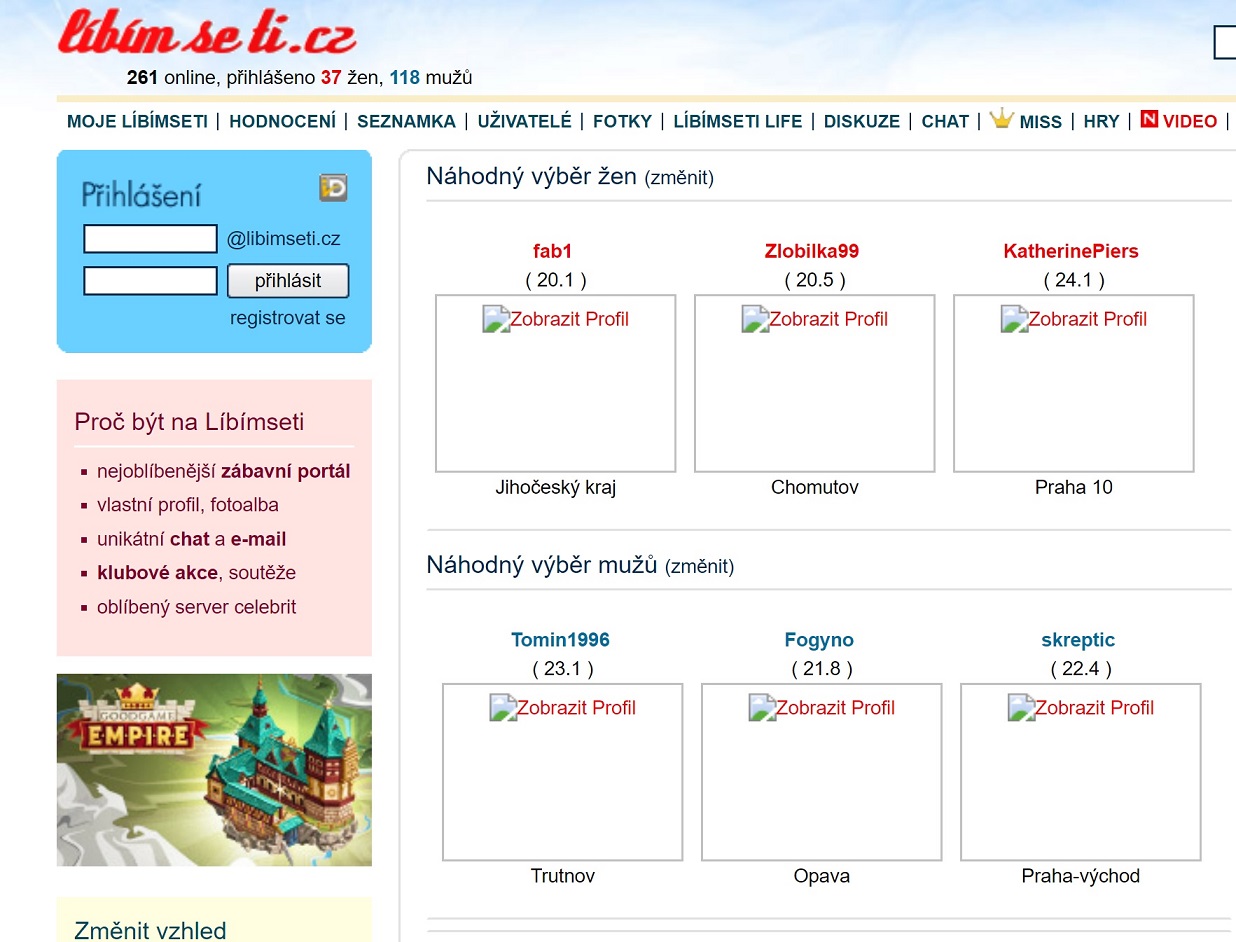Open KatherinePiers' username link
Viewport: 1236px width, 942px height.
pos(1071,251)
